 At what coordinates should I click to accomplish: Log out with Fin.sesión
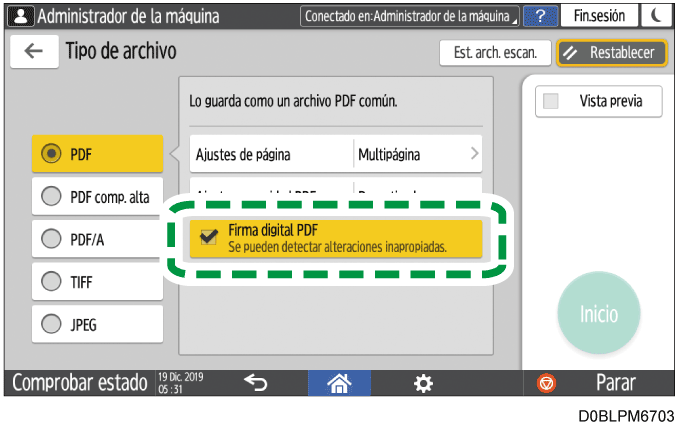[x=599, y=16]
